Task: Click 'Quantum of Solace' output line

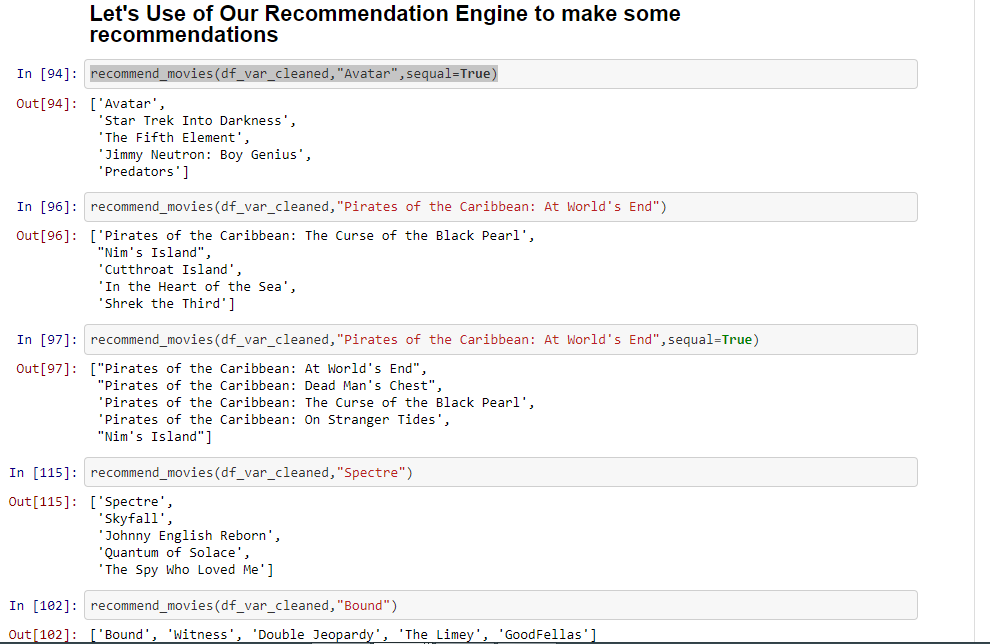Action: (x=173, y=553)
